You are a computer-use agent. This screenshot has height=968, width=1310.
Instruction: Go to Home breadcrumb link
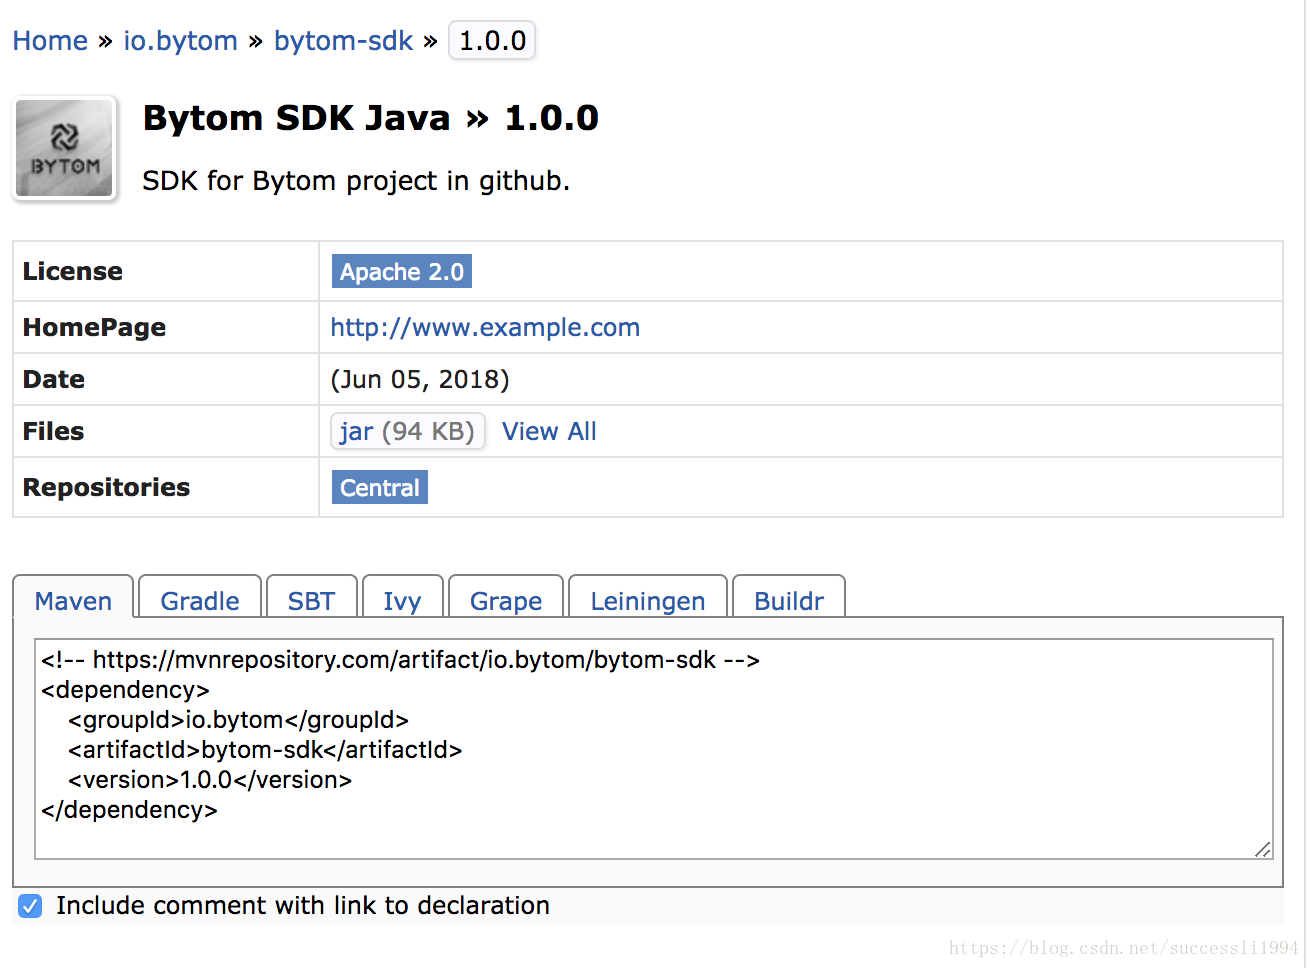(x=50, y=41)
